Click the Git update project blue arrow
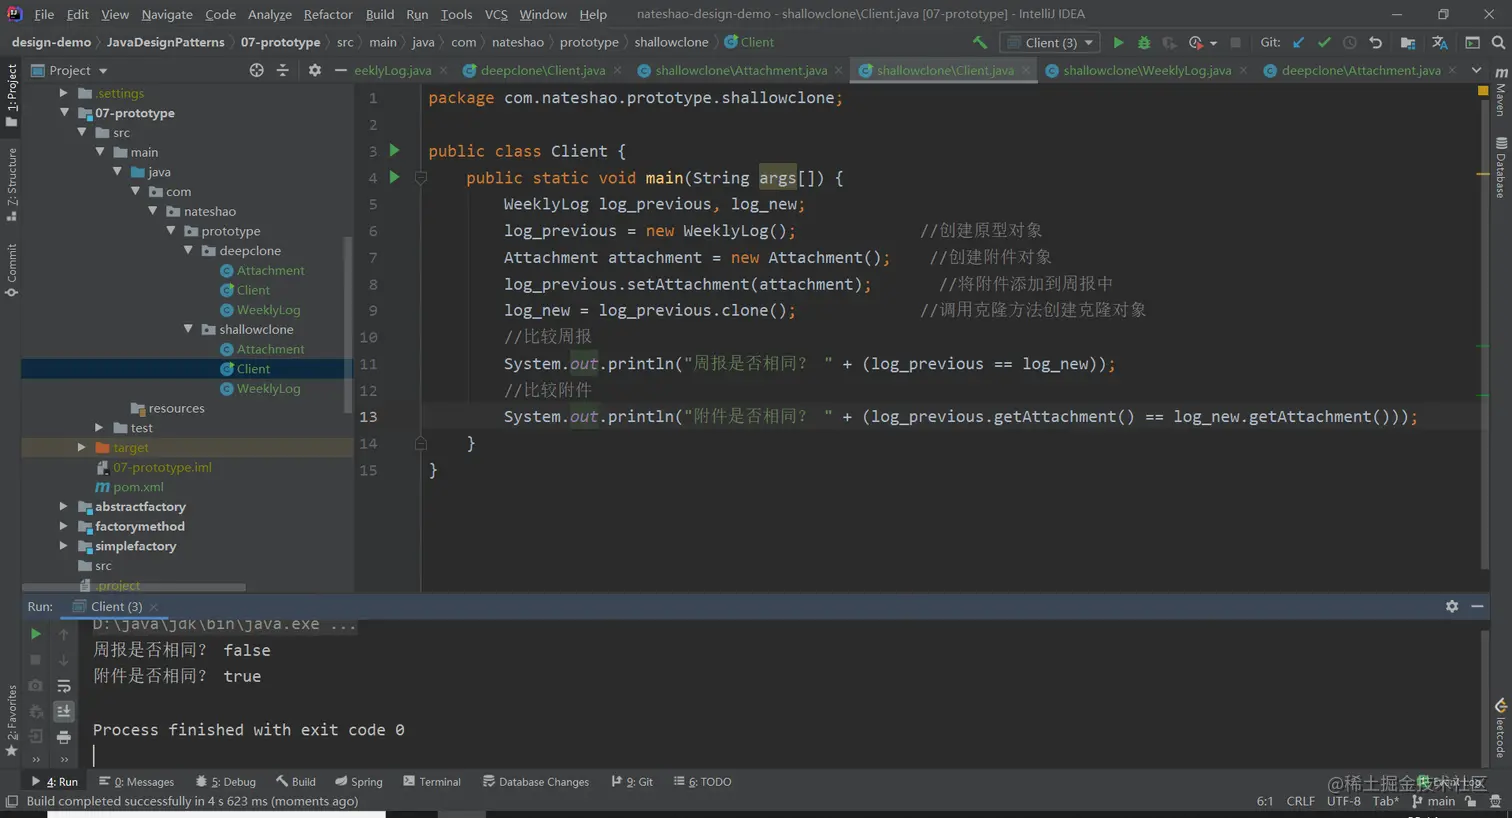The height and width of the screenshot is (818, 1512). (x=1298, y=42)
